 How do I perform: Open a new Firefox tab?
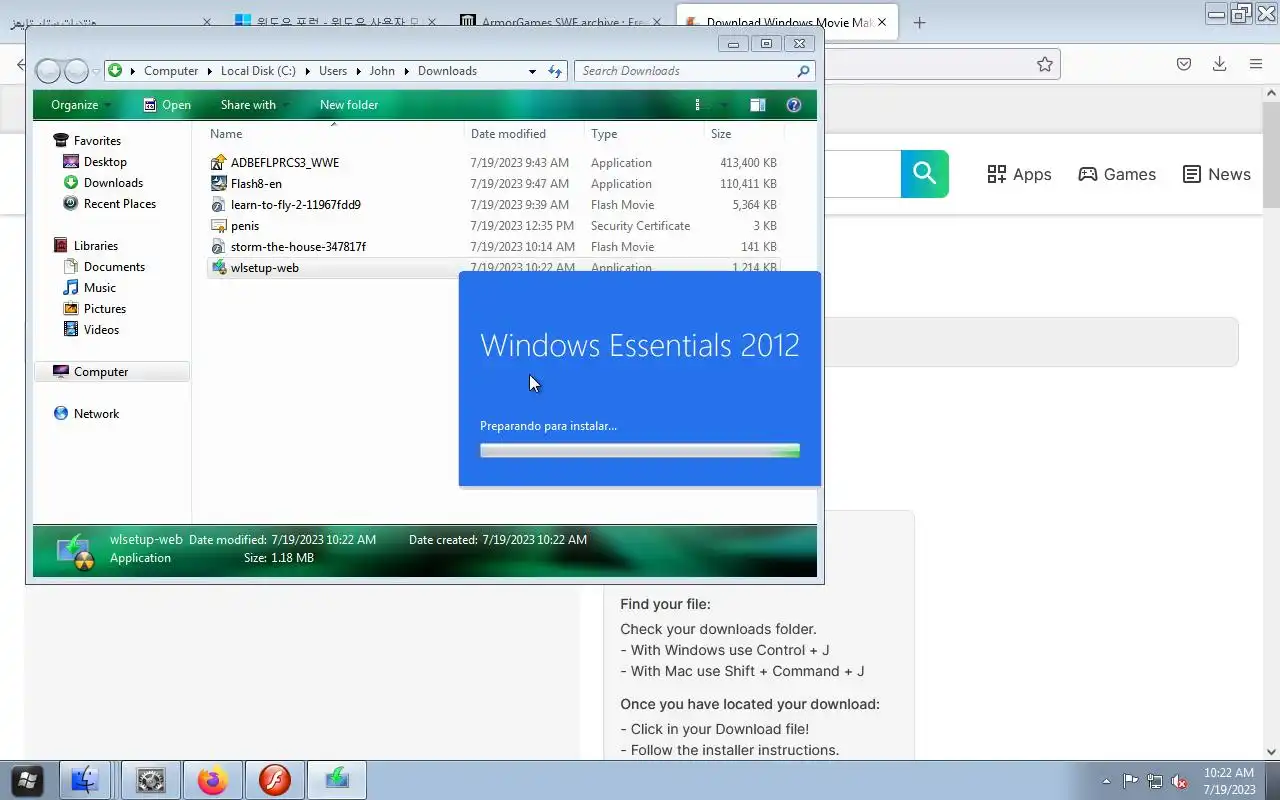coord(919,22)
